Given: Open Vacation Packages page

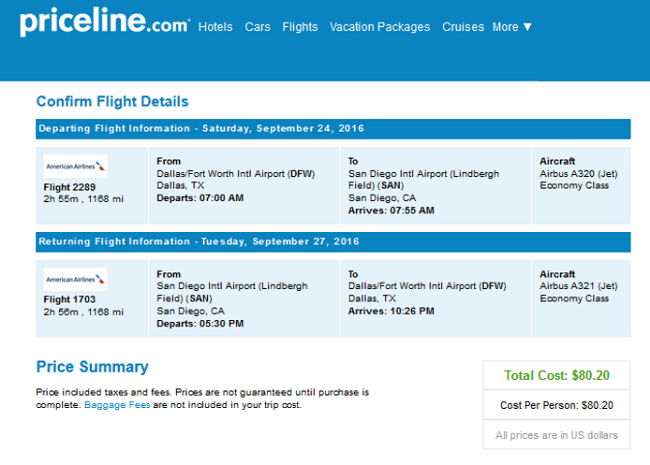Looking at the screenshot, I should 379,27.
